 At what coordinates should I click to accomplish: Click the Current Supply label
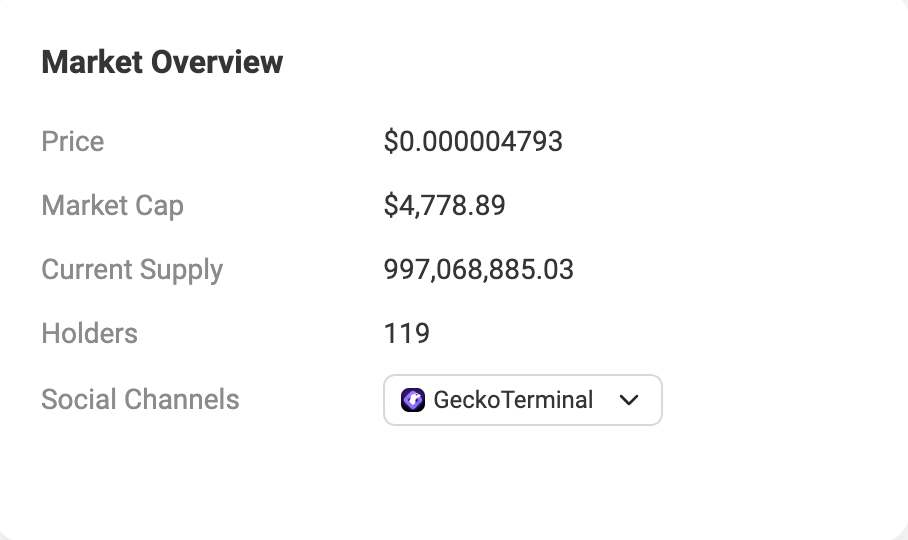pos(132,270)
